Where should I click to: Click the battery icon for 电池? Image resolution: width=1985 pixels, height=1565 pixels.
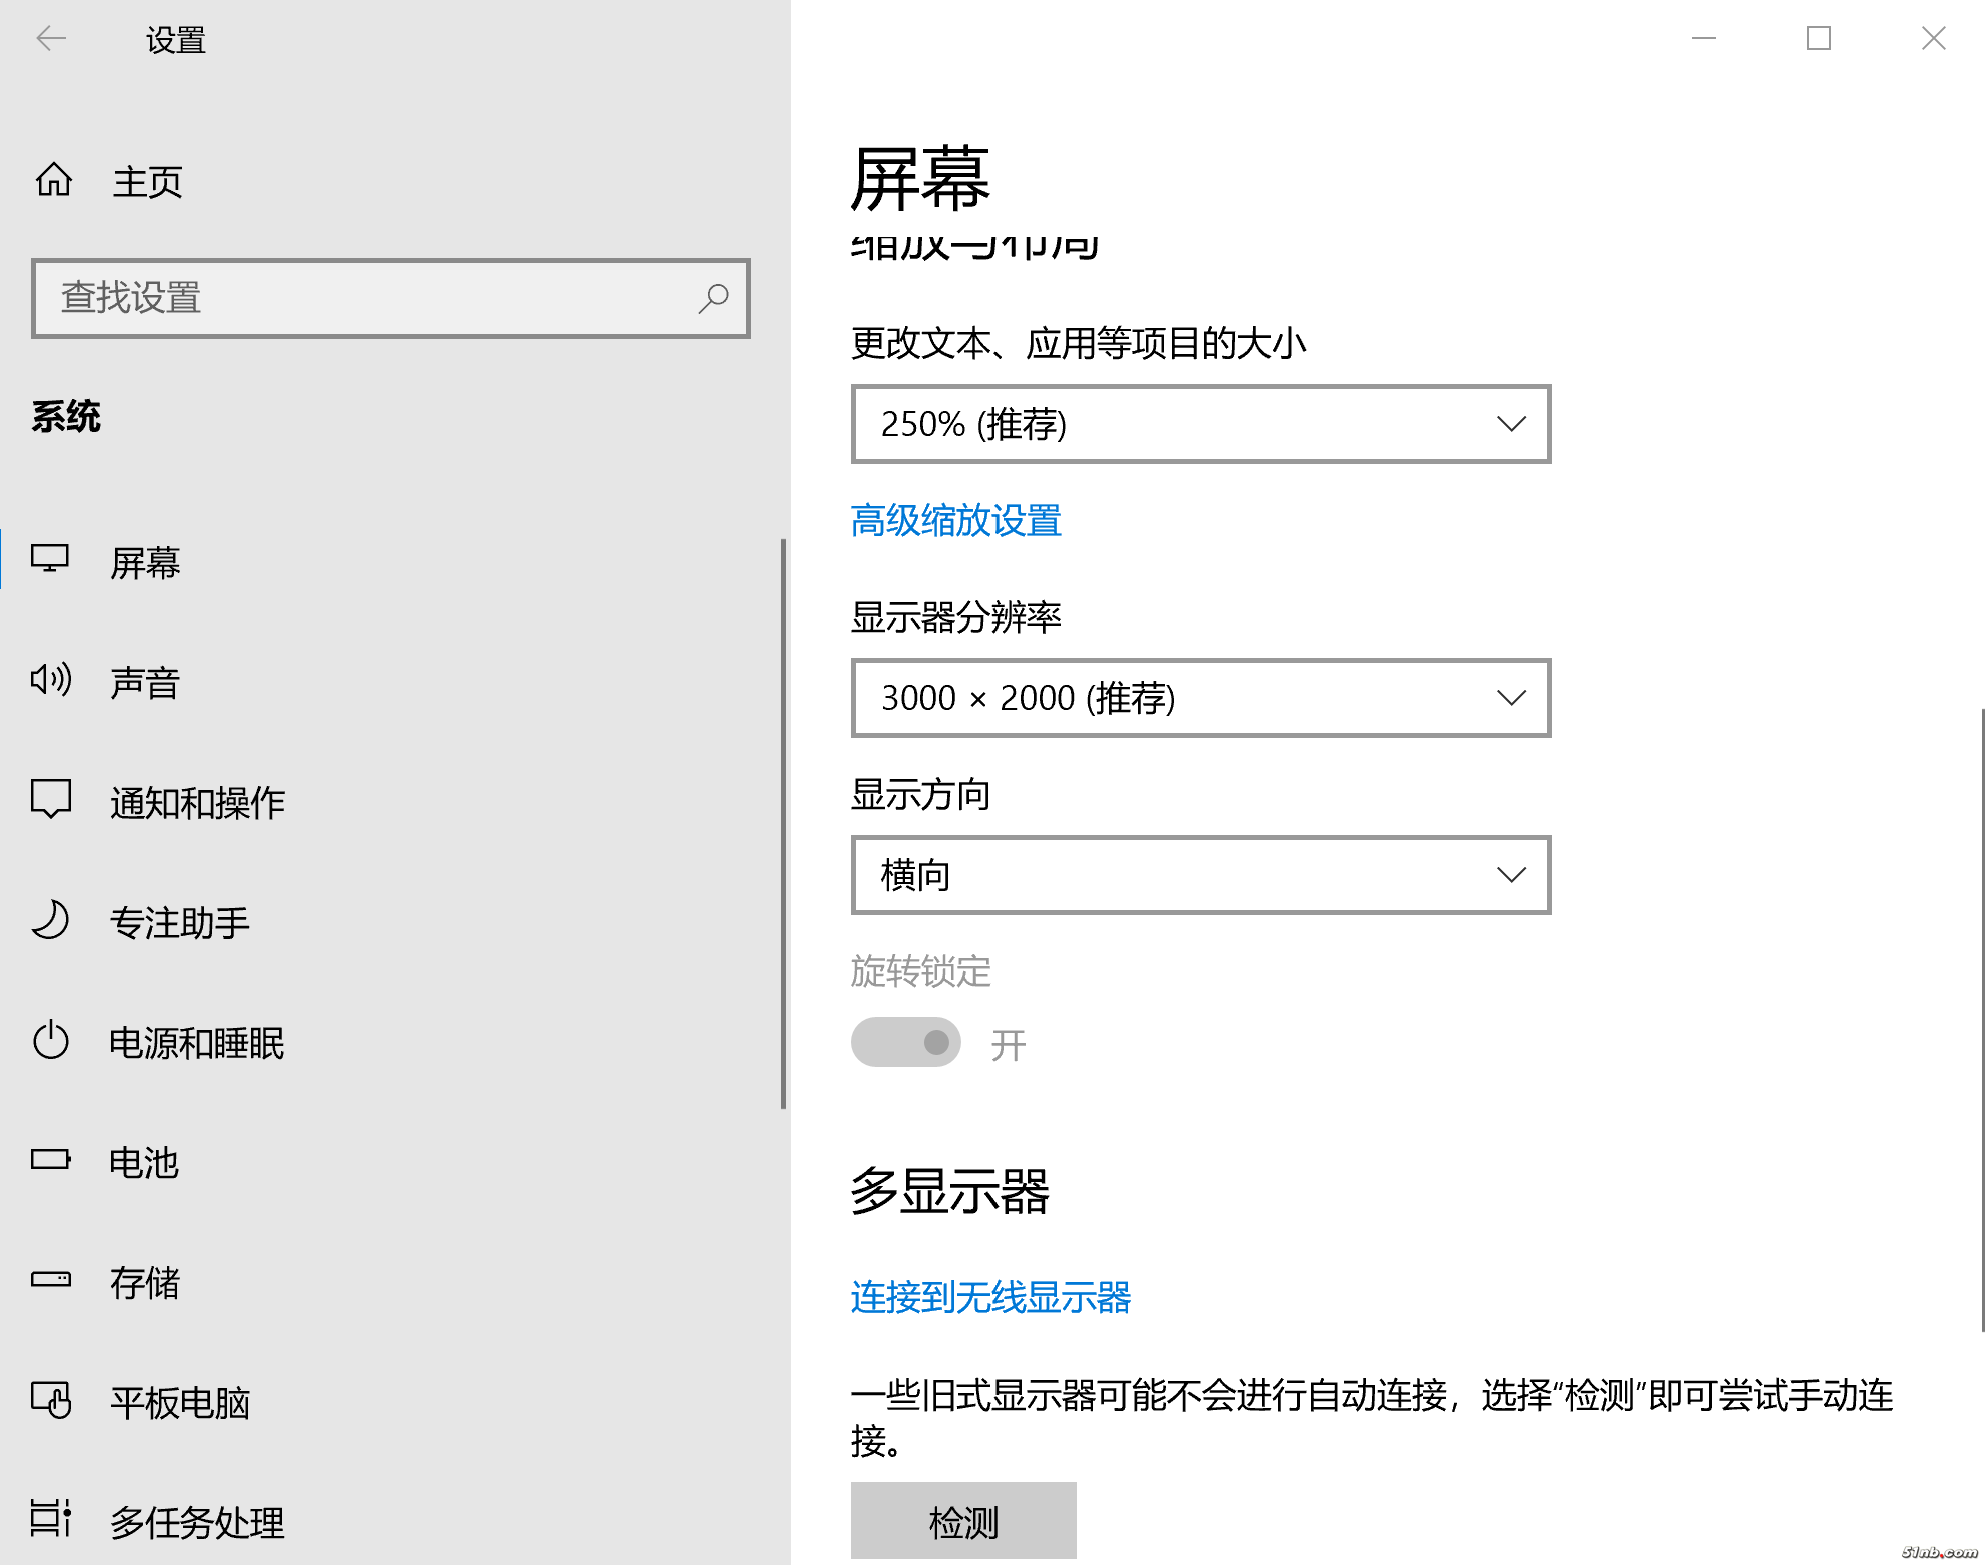[51, 1160]
